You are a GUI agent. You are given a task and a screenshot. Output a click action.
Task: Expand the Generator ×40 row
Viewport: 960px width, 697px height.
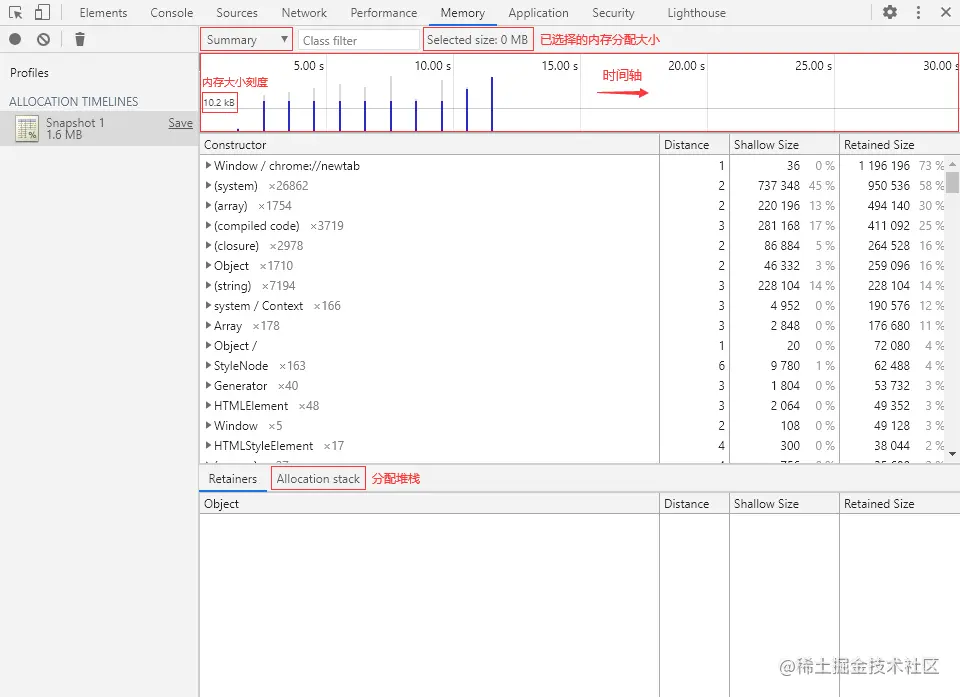click(x=208, y=386)
